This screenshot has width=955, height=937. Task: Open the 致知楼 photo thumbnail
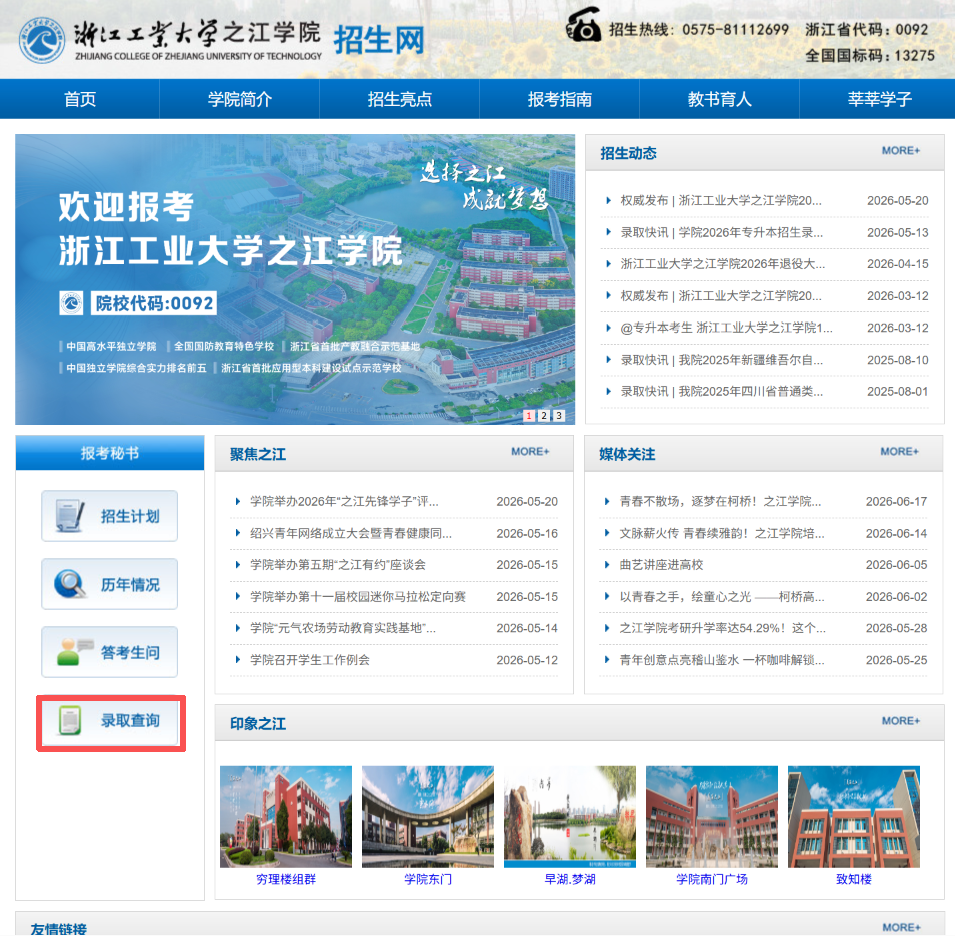(x=853, y=816)
